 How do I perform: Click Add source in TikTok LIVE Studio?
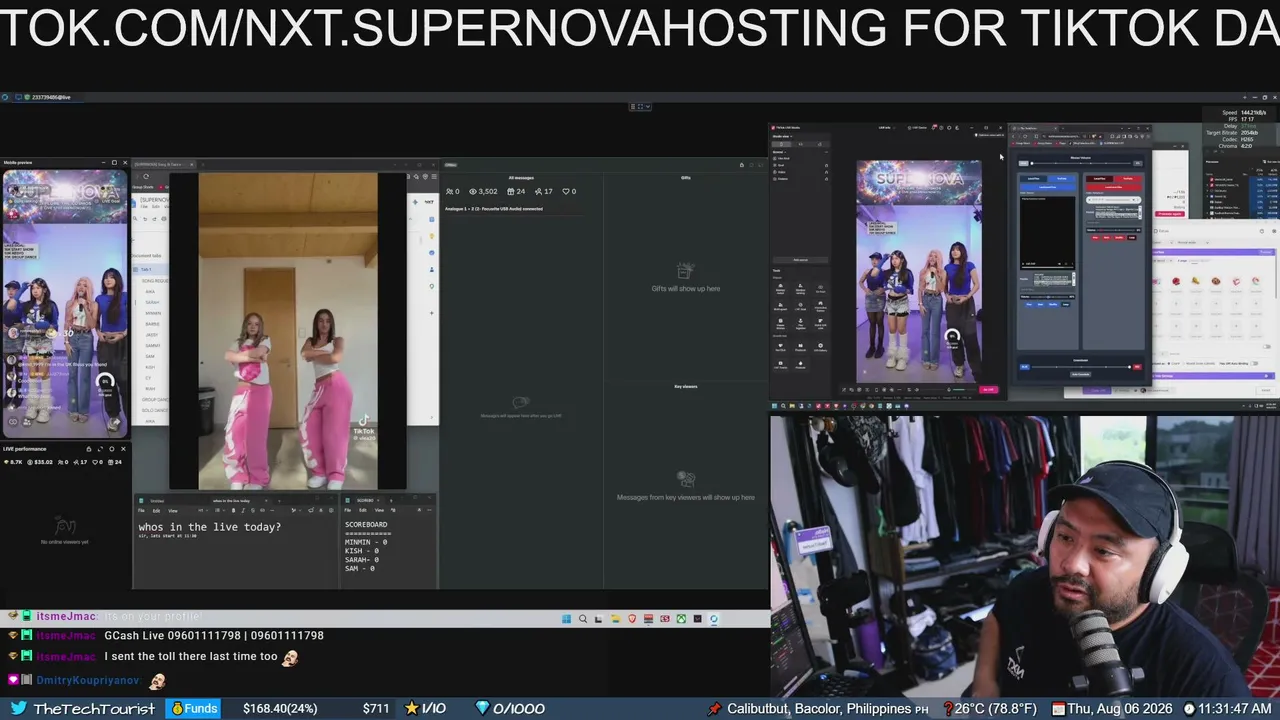pyautogui.click(x=800, y=260)
